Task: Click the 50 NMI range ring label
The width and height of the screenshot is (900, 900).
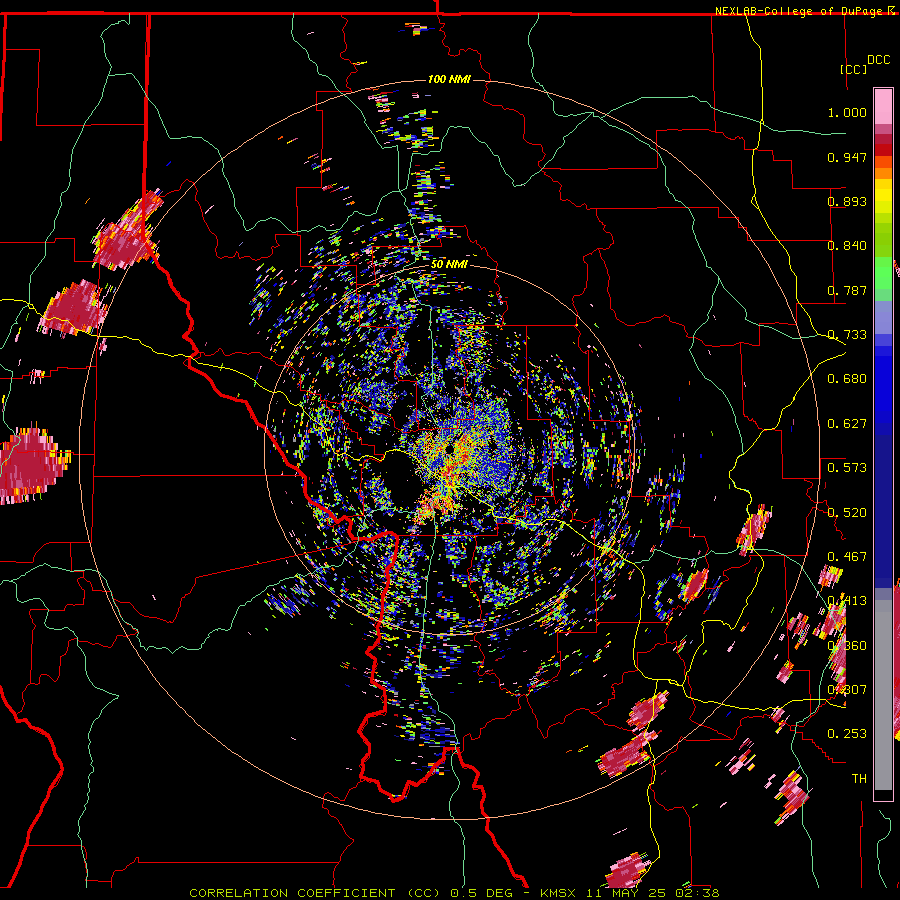Action: point(449,264)
